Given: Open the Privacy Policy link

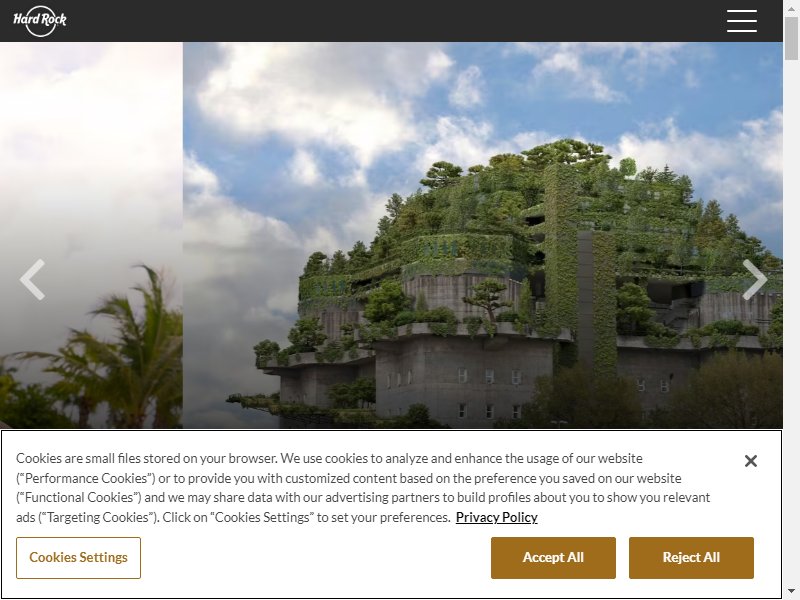Looking at the screenshot, I should click(496, 517).
